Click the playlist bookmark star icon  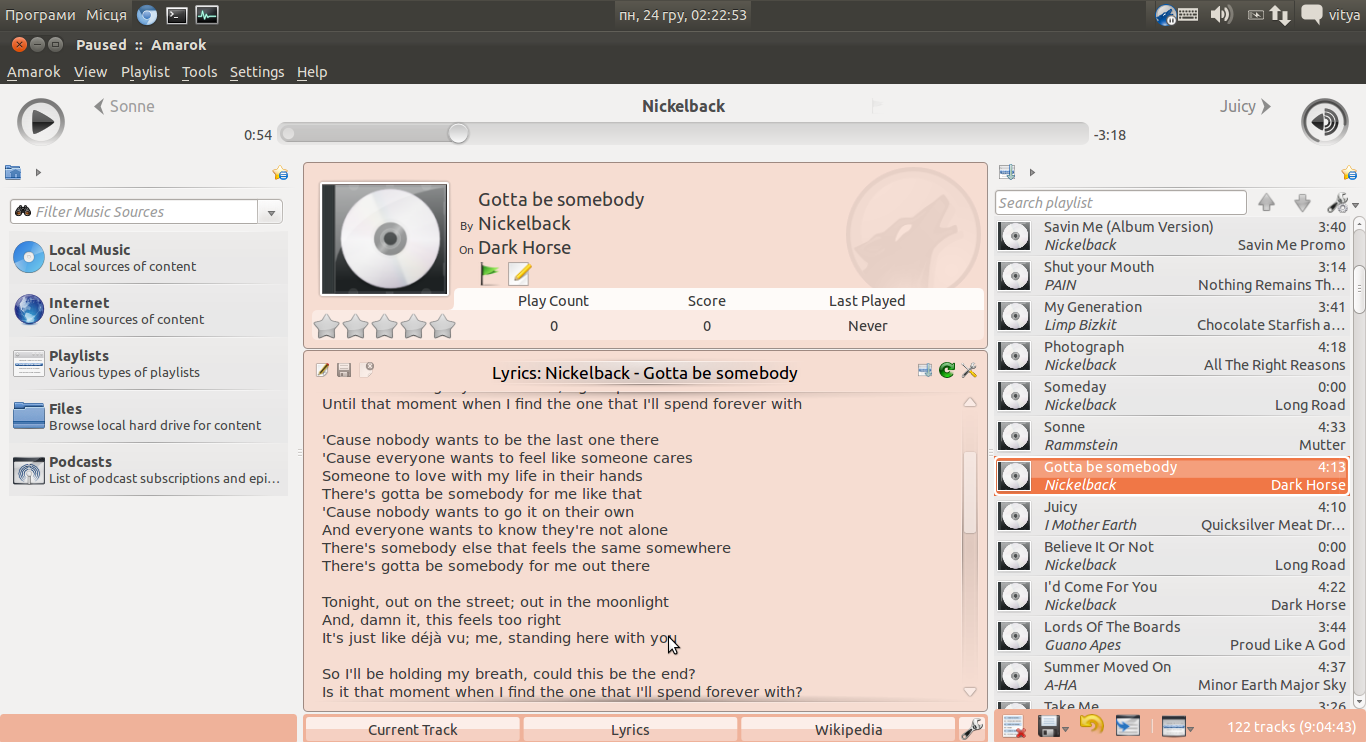[x=1349, y=173]
